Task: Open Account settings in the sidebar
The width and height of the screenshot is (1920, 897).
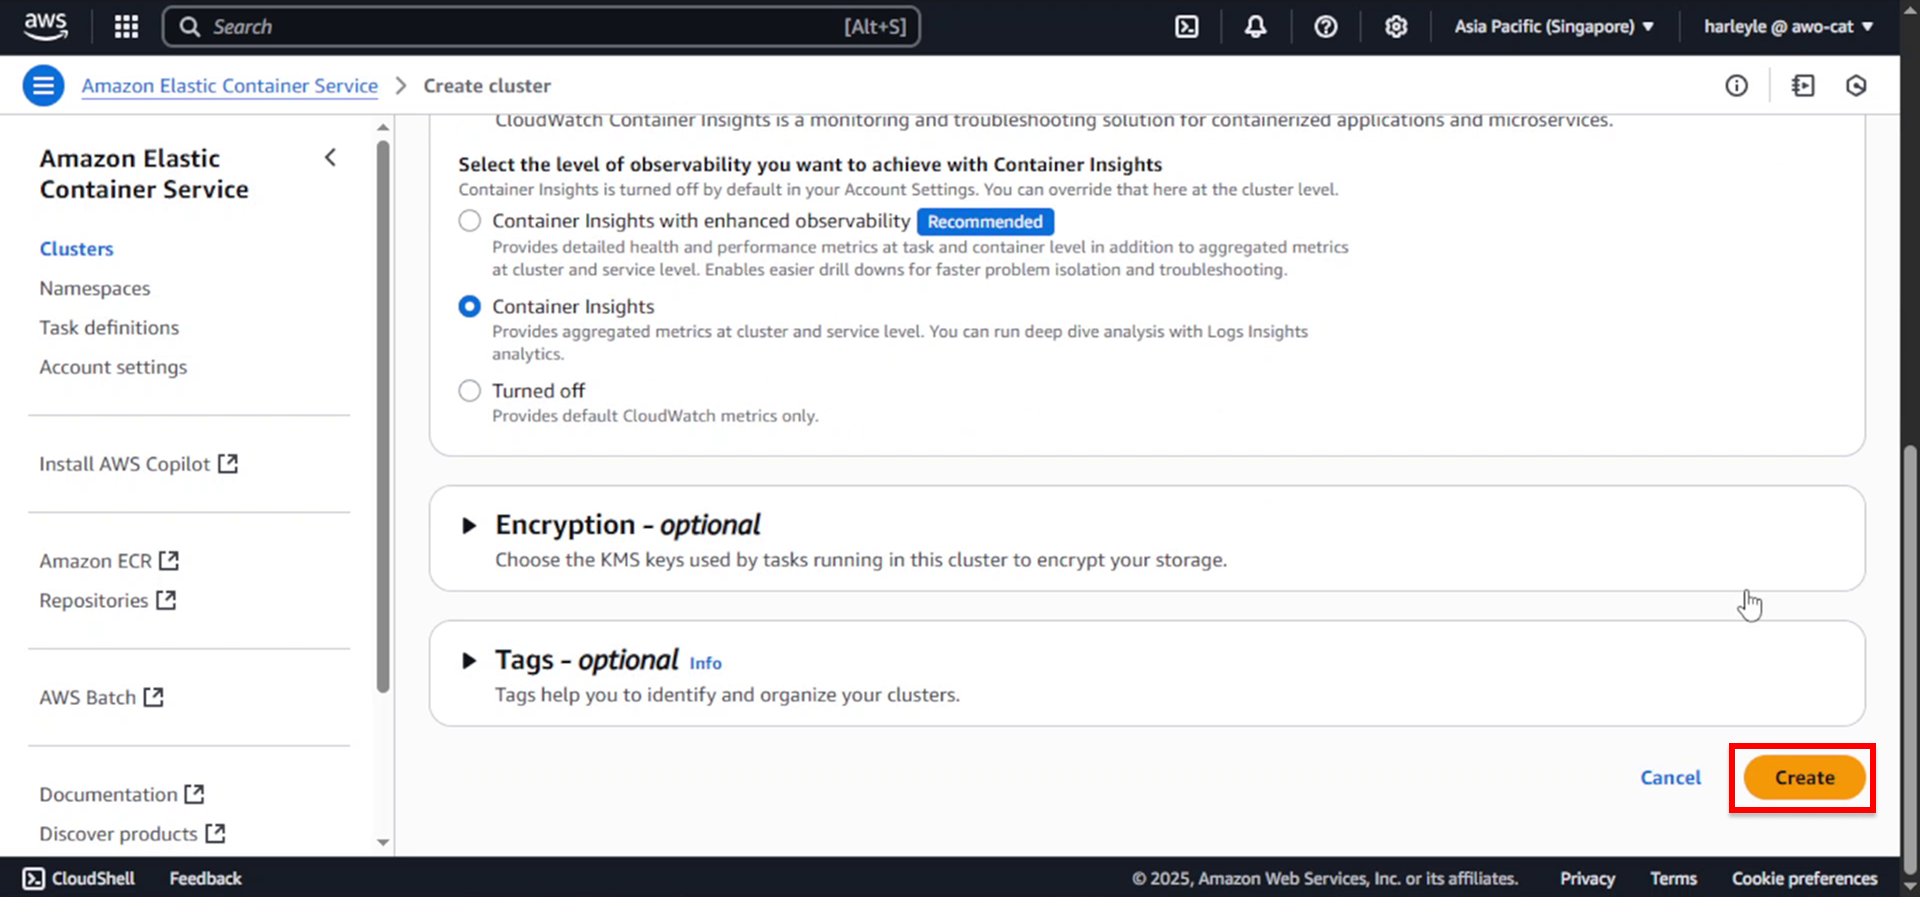Action: pos(113,367)
